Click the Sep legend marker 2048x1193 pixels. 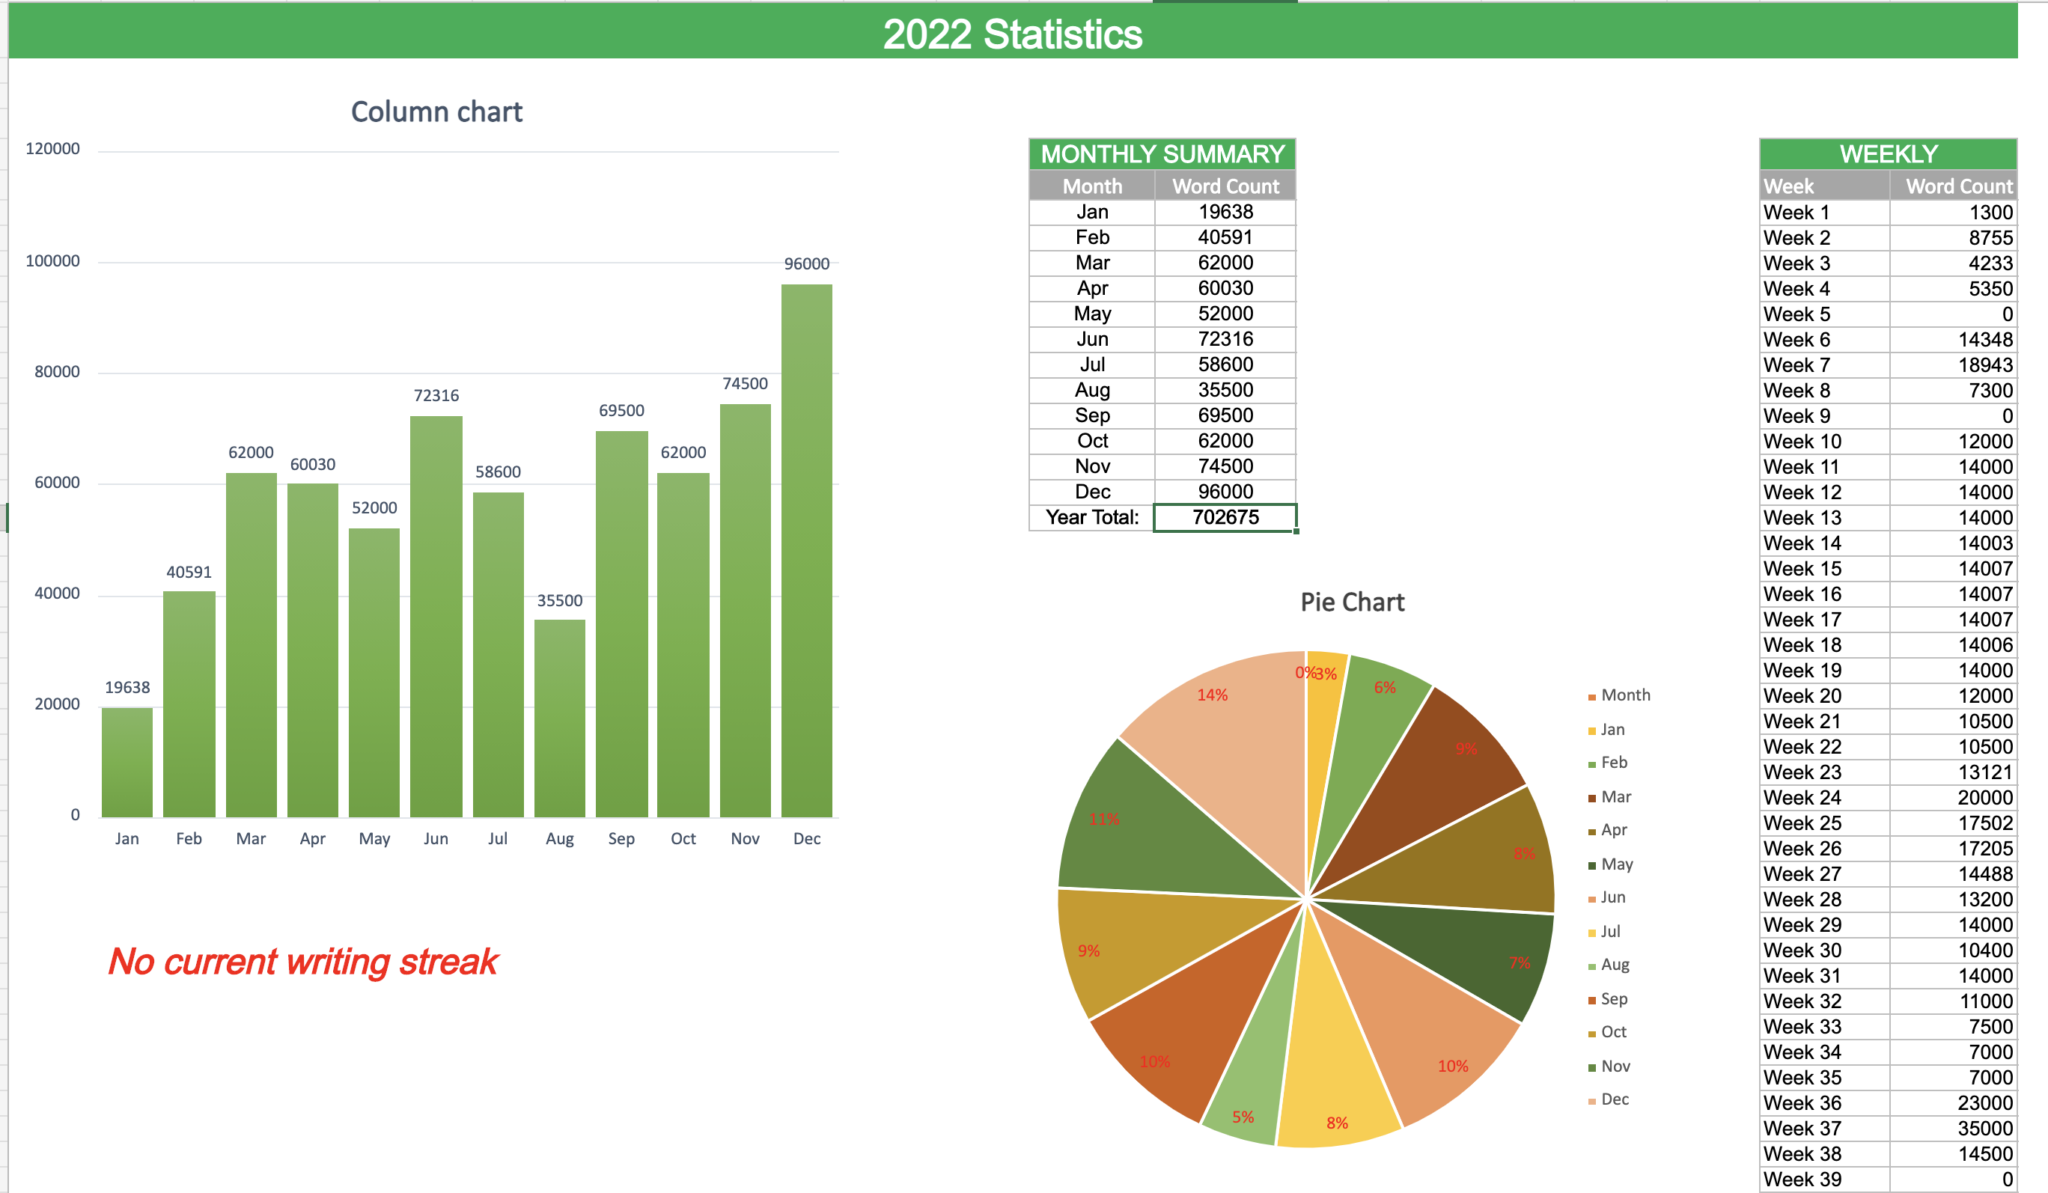1592,998
